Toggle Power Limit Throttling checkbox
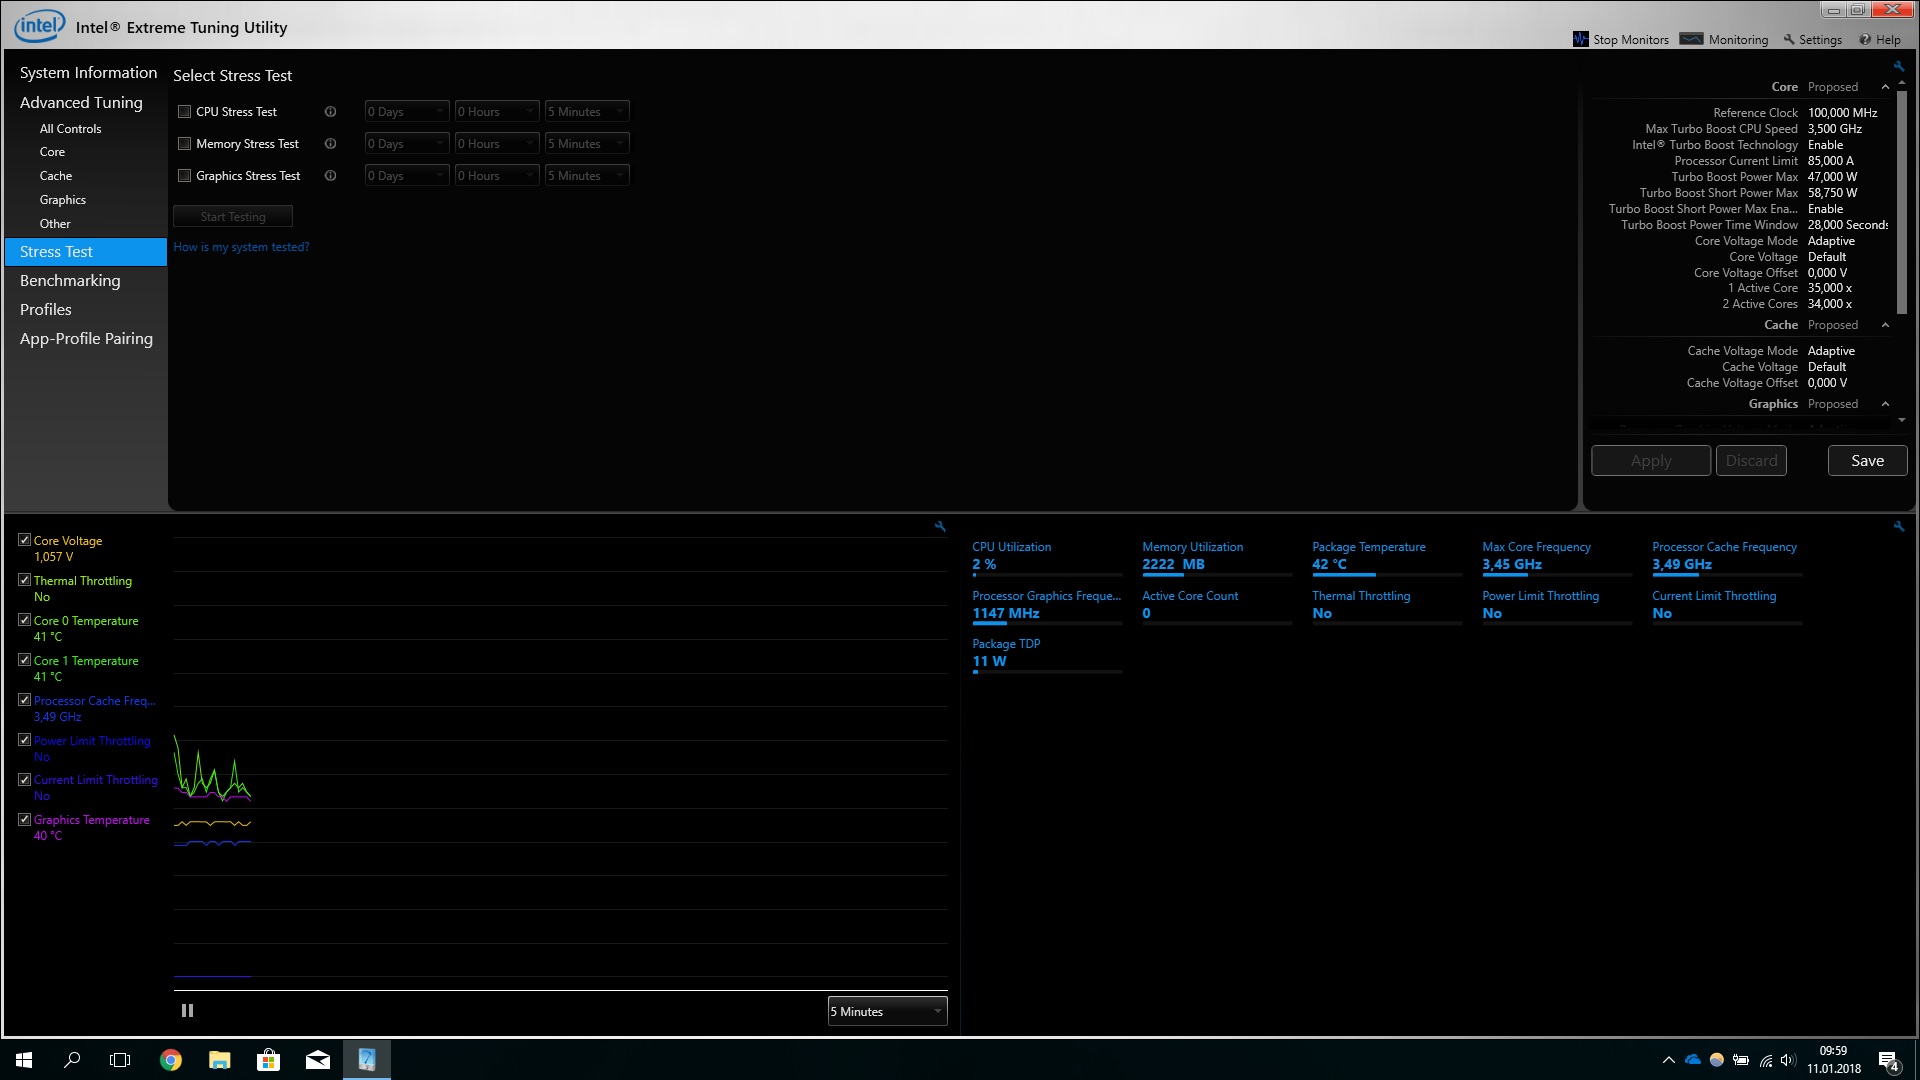This screenshot has width=1920, height=1080. click(25, 740)
